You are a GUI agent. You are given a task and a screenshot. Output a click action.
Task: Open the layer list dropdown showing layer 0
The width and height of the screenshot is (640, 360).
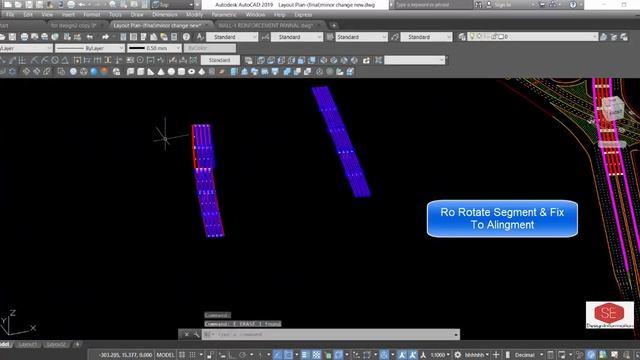pos(533,37)
